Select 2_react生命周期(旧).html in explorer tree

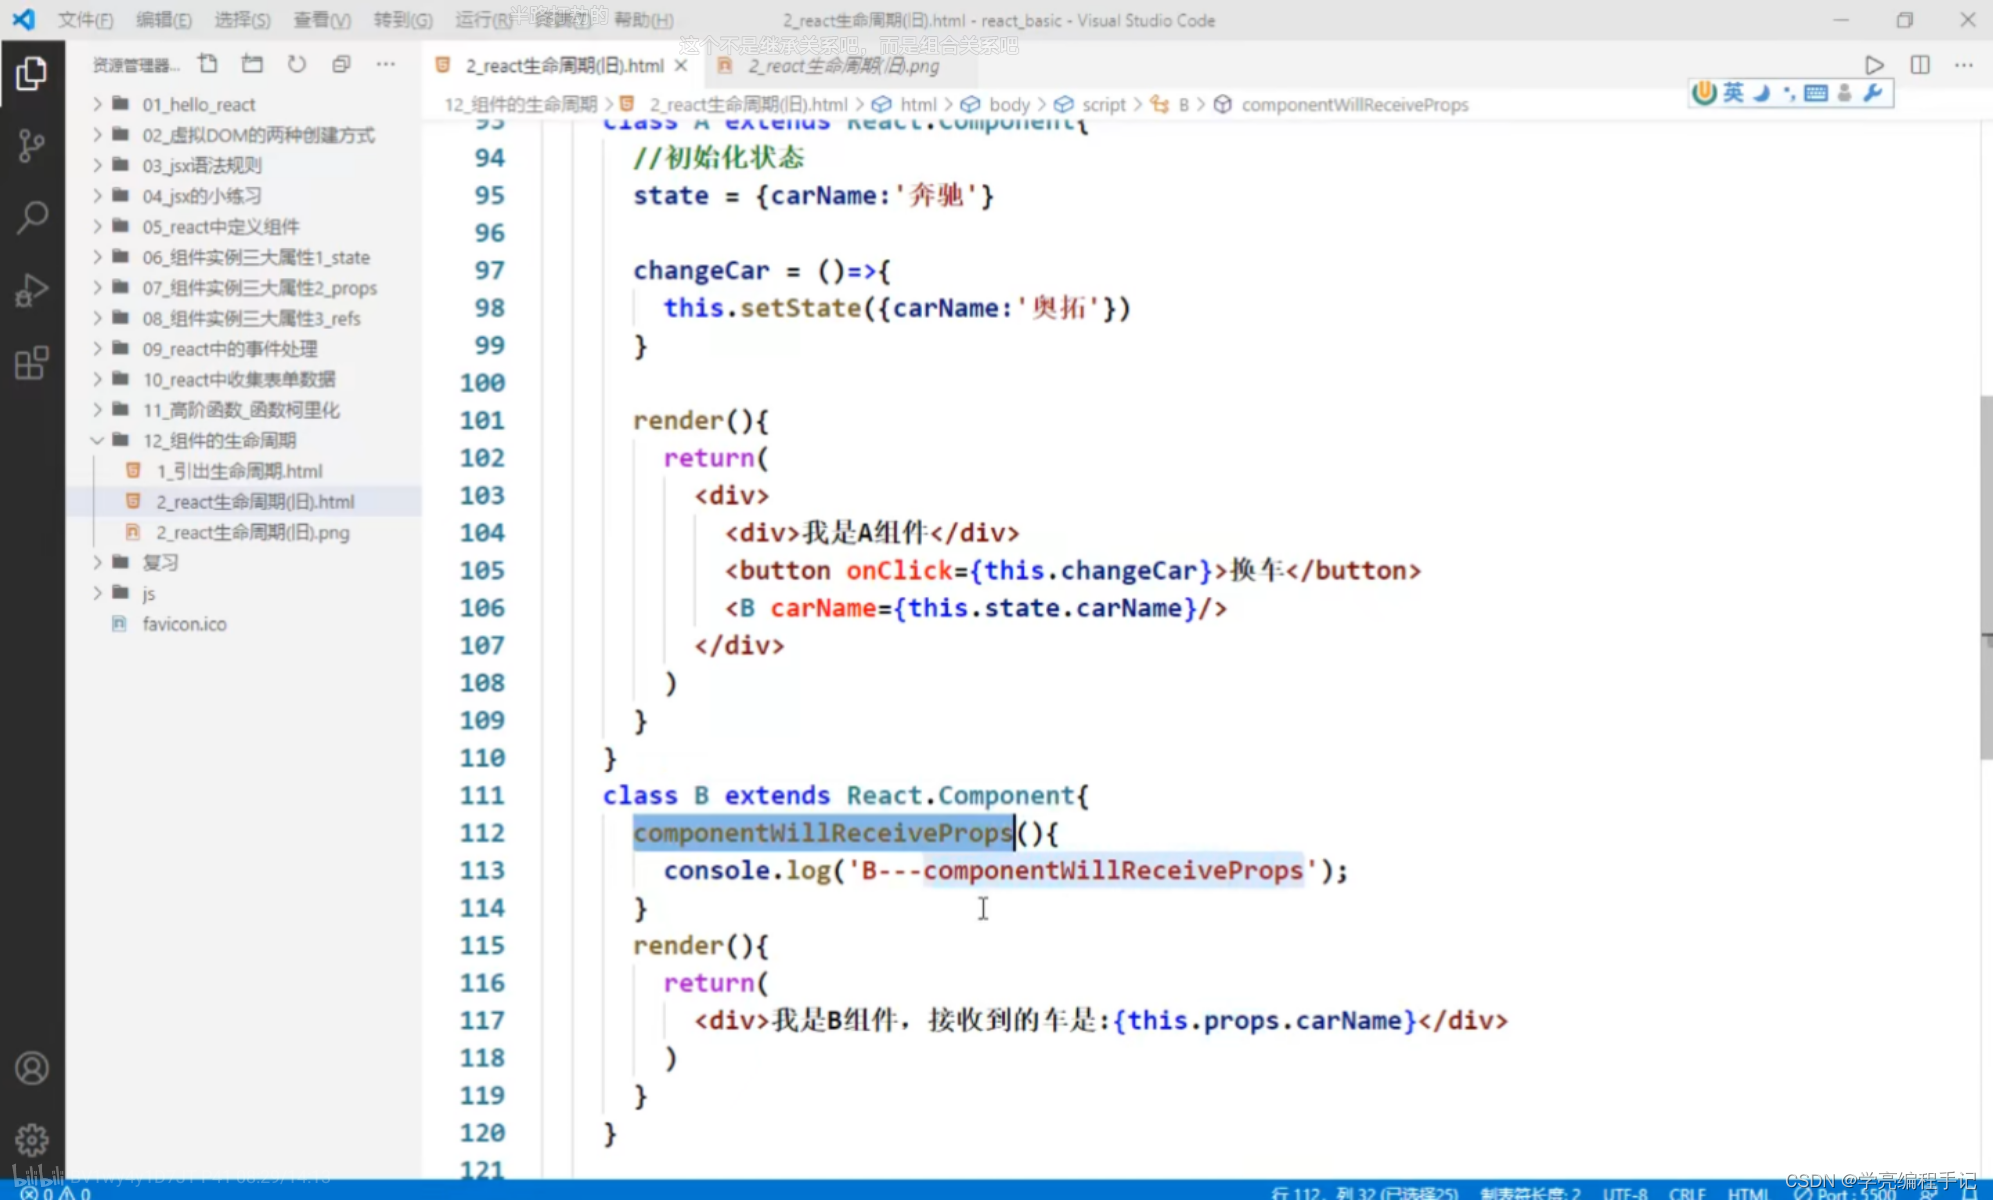coord(244,501)
